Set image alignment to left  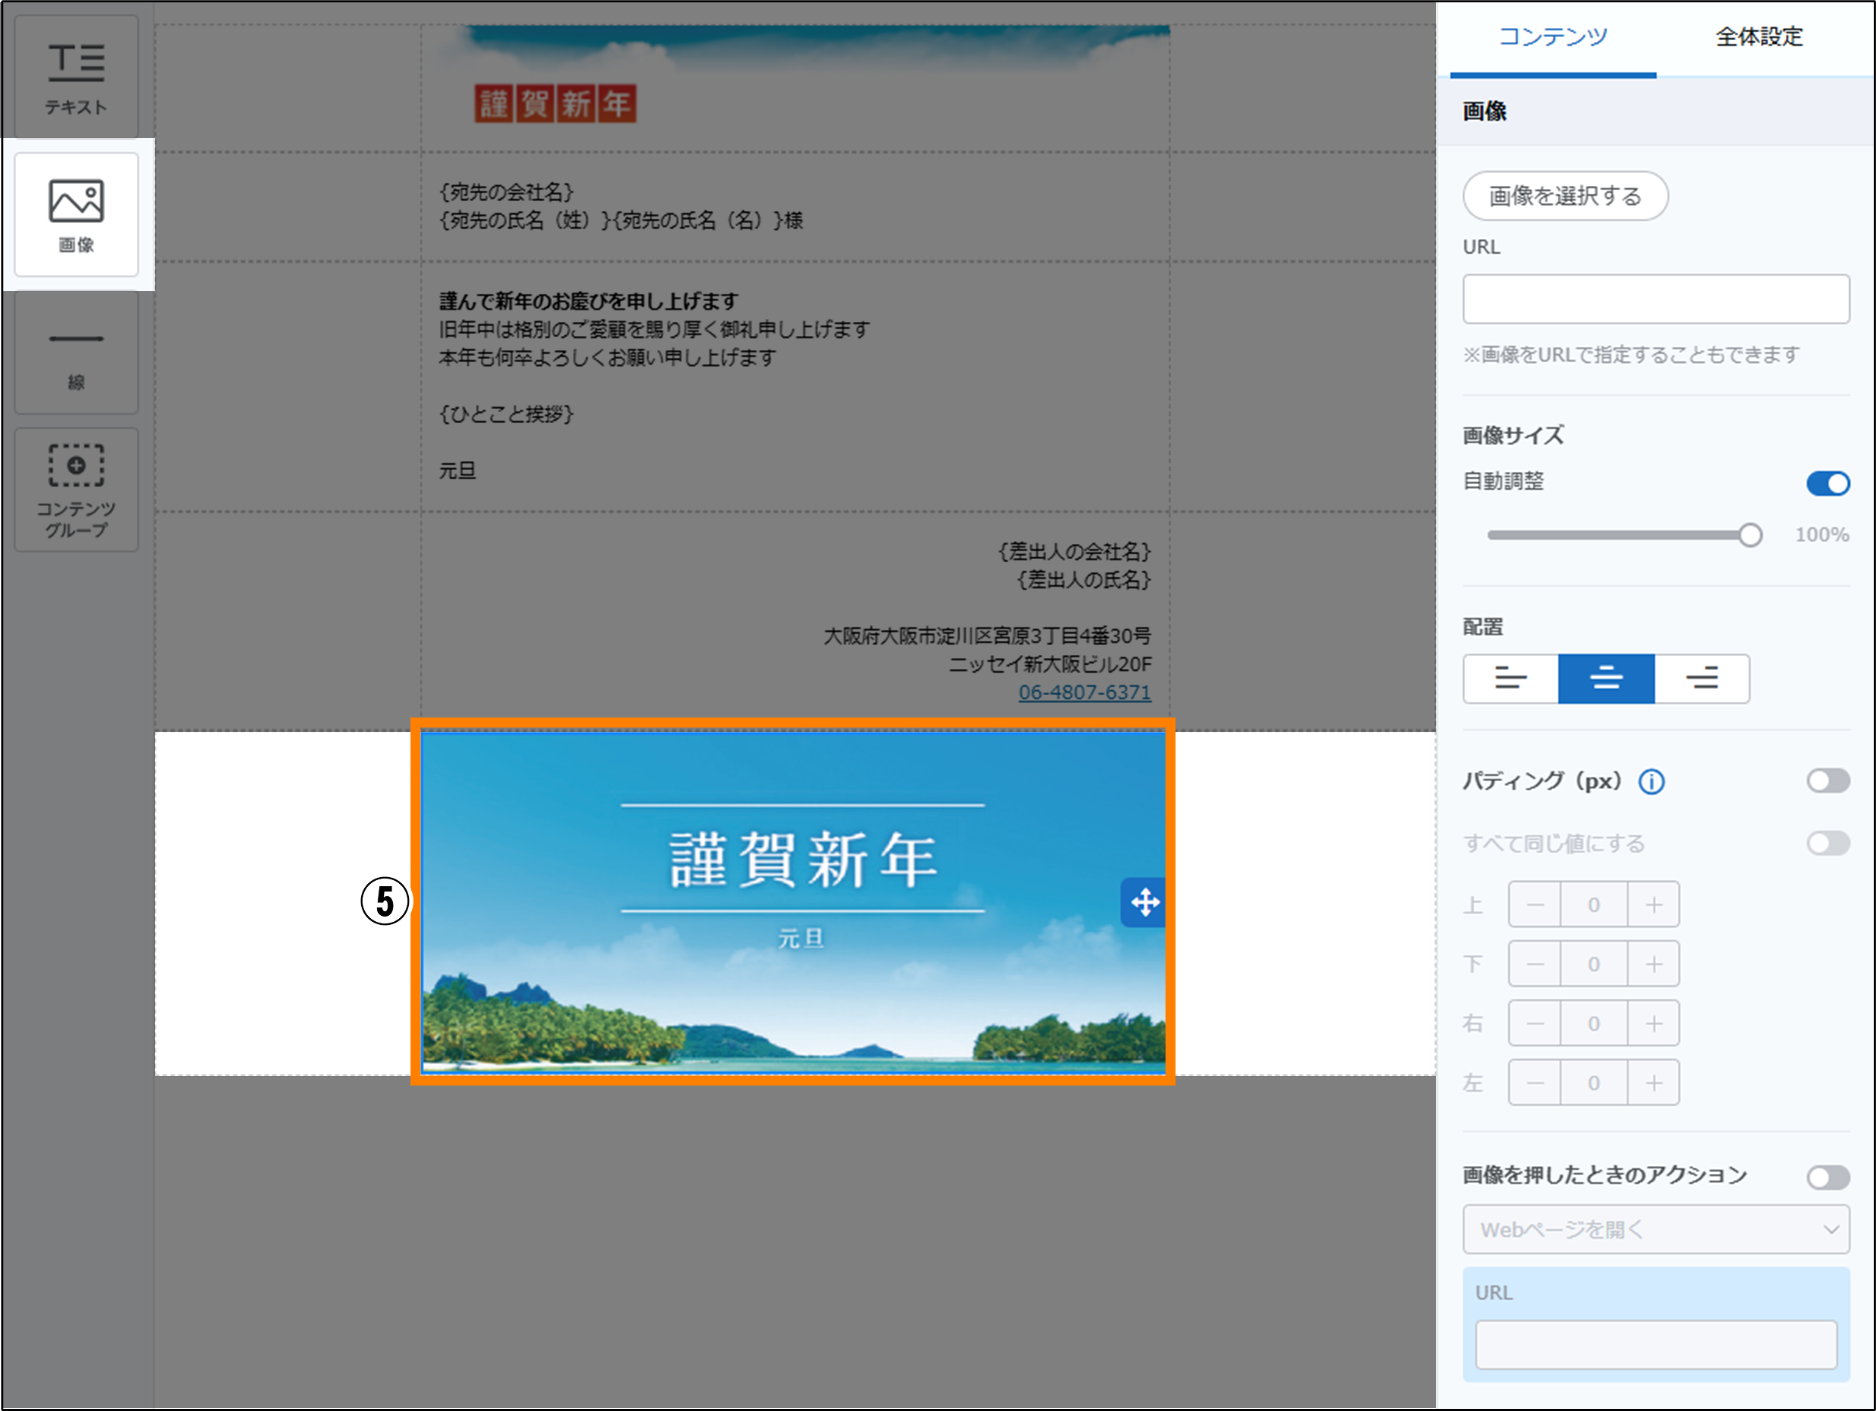click(x=1510, y=679)
